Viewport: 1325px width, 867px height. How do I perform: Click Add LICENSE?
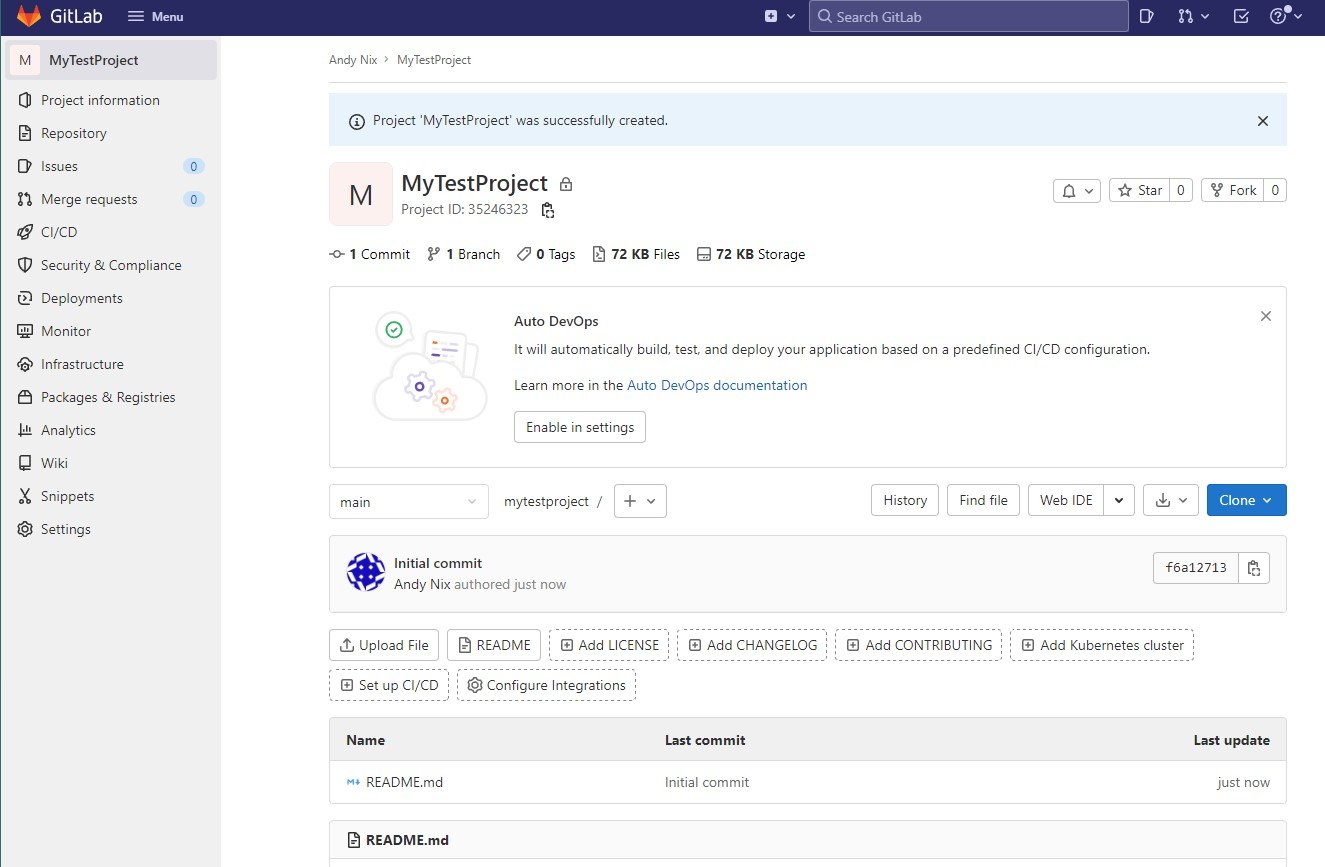coord(609,645)
